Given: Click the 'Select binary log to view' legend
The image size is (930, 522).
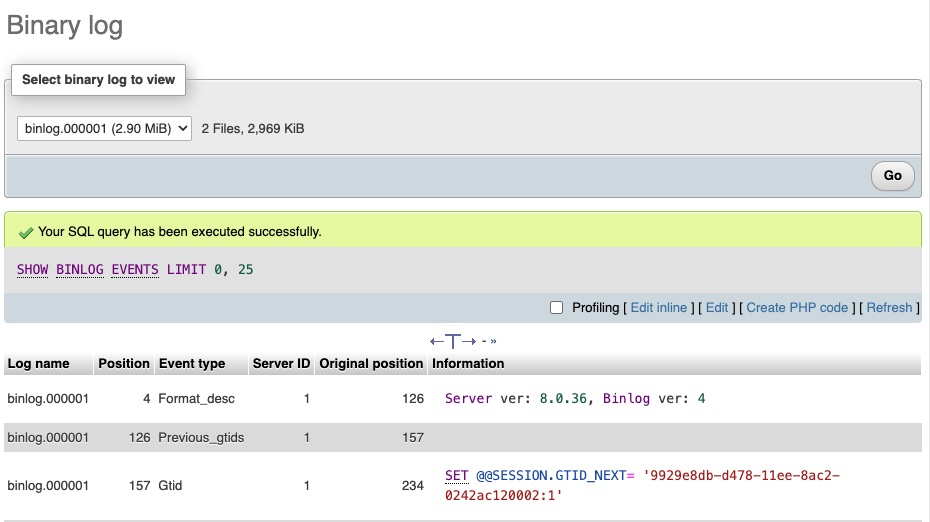Looking at the screenshot, I should pyautogui.click(x=98, y=79).
